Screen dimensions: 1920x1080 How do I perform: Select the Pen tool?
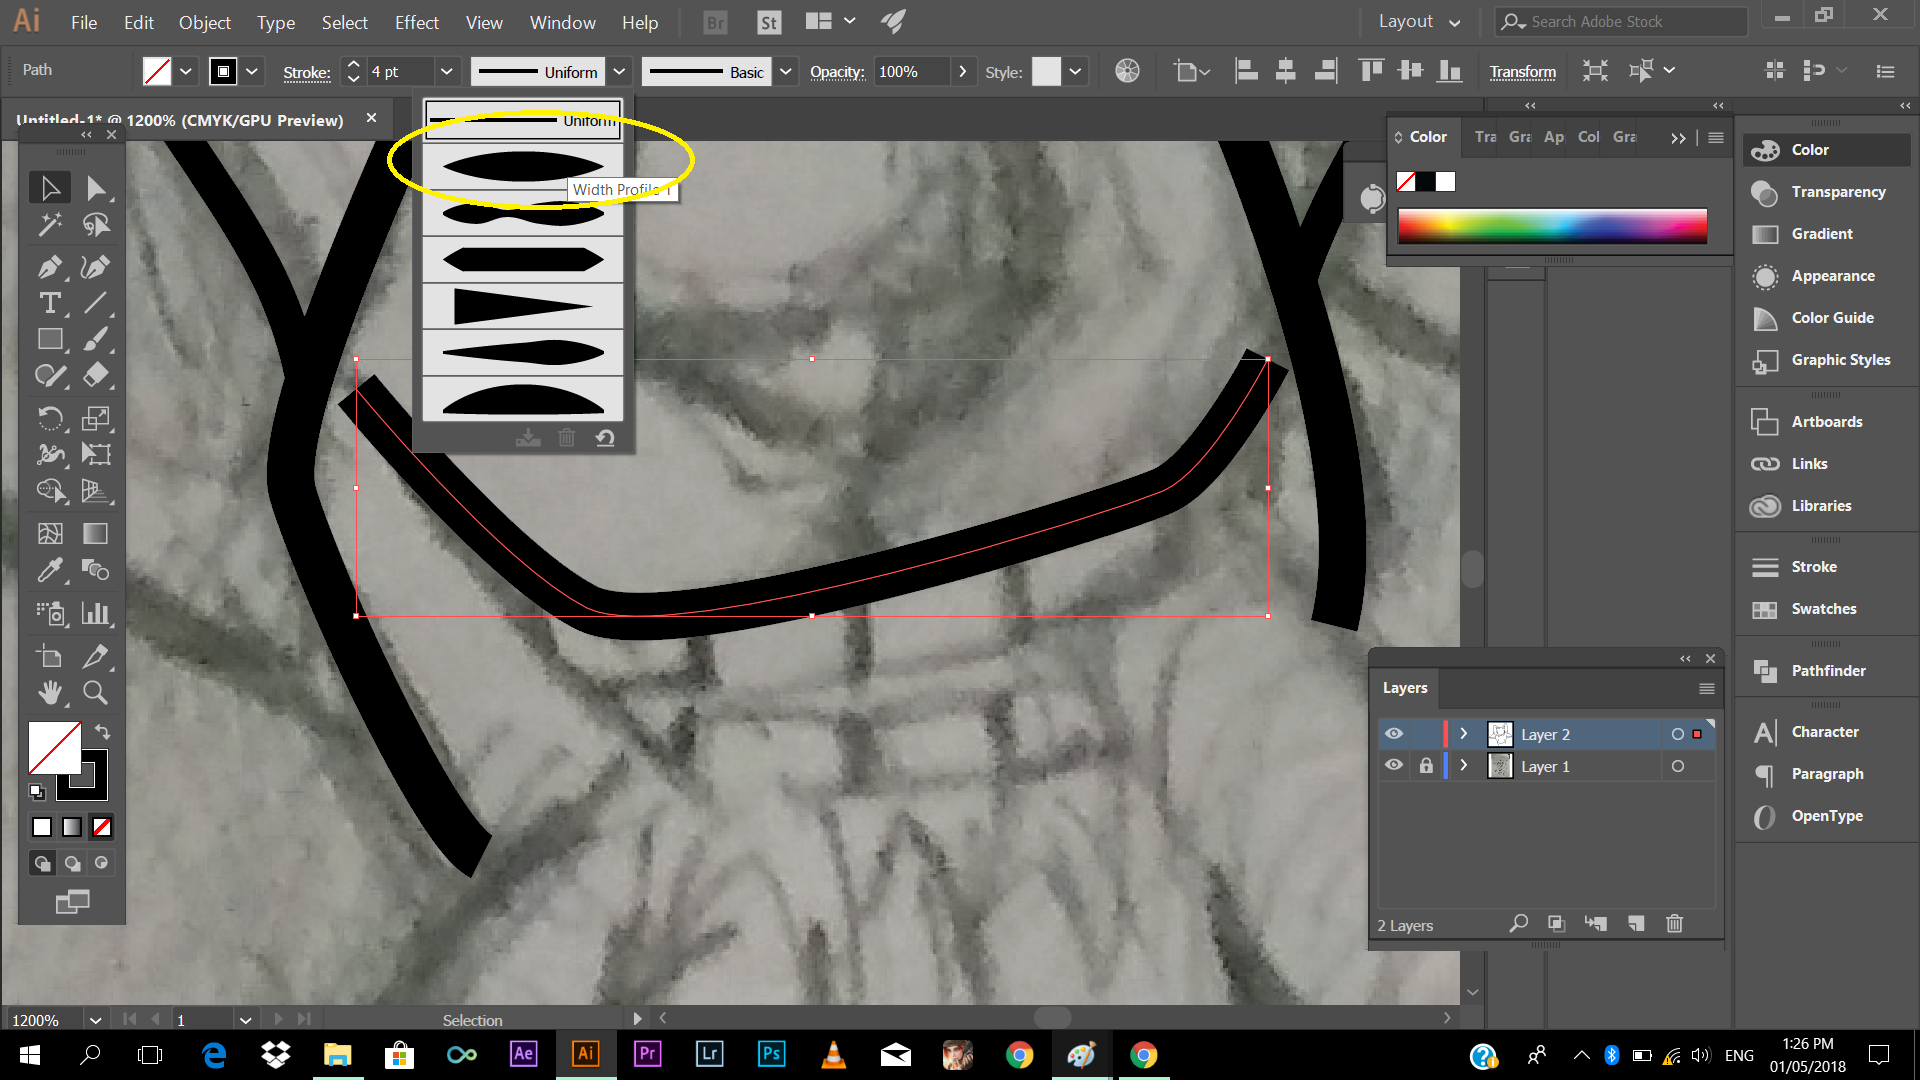[49, 267]
